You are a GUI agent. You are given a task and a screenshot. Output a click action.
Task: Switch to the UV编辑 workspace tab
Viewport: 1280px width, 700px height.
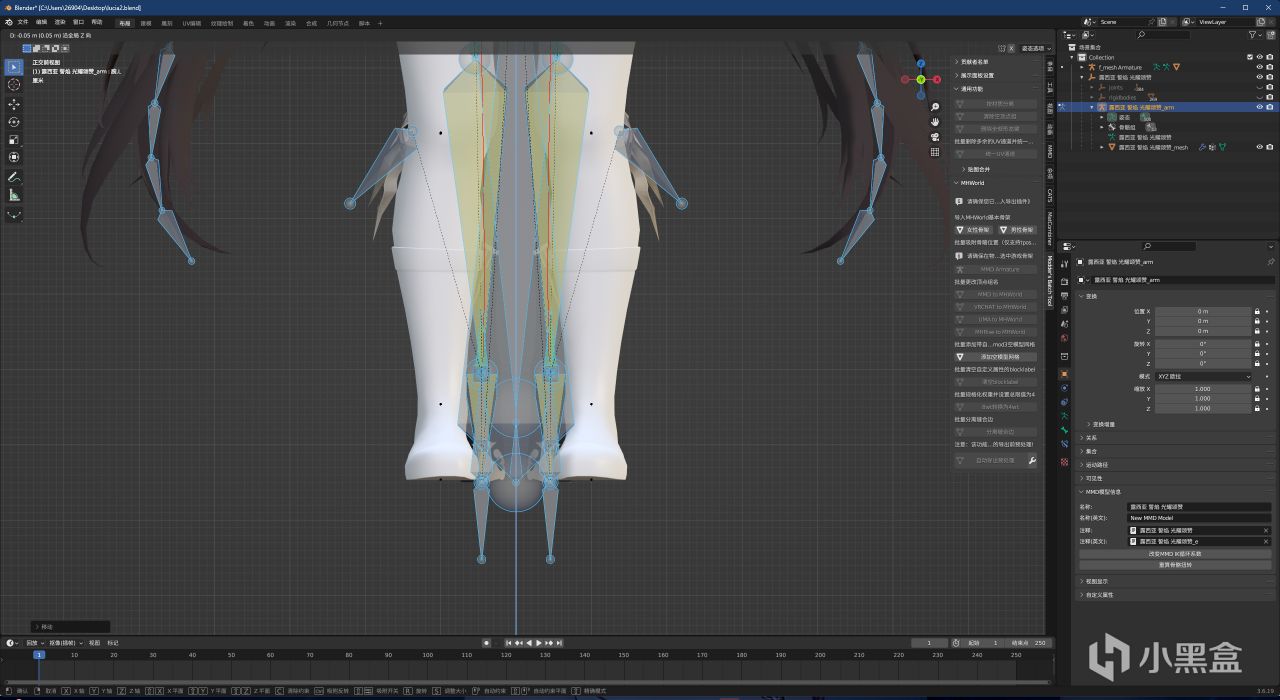click(191, 22)
